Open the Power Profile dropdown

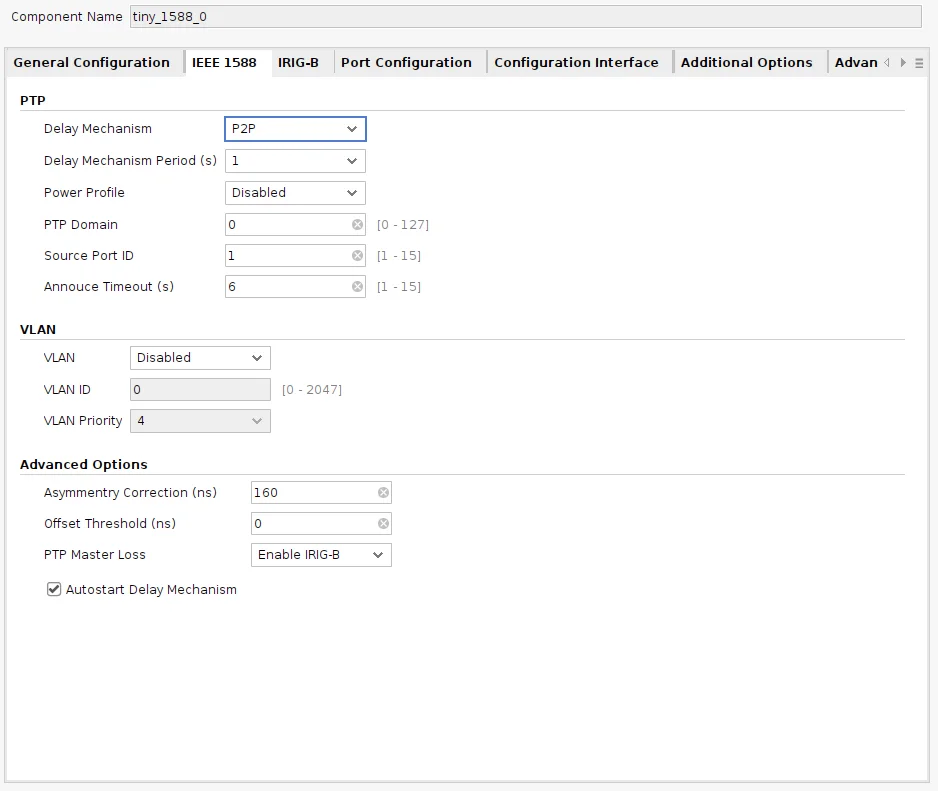(295, 193)
